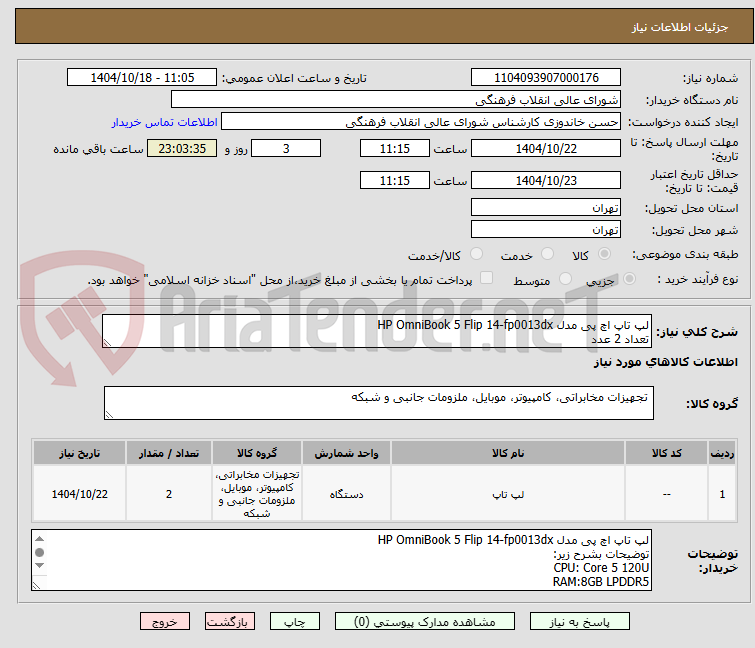Click the price validity date 1404/10/23 field

pyautogui.click(x=546, y=180)
